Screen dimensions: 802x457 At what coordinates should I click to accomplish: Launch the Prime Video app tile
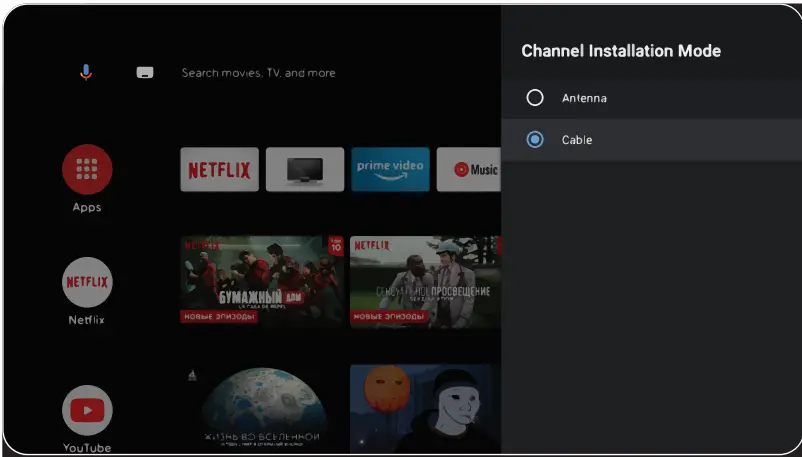coord(390,169)
